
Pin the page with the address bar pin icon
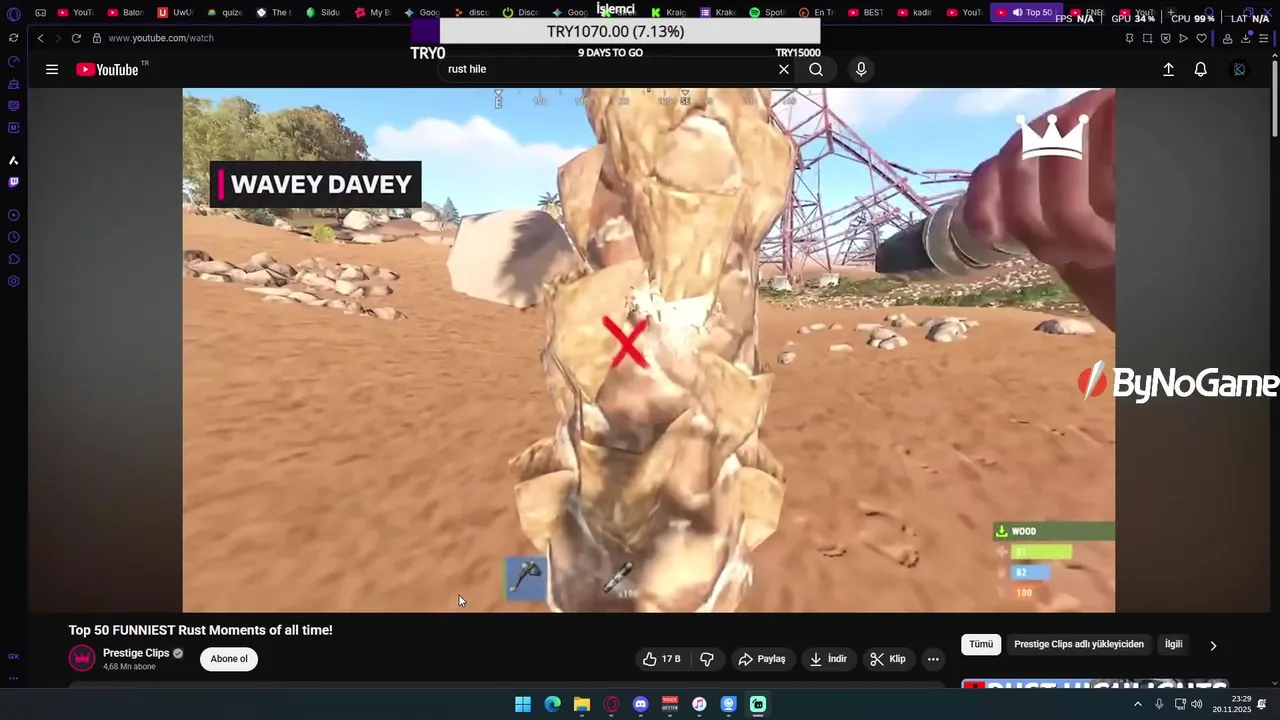[x=1129, y=38]
